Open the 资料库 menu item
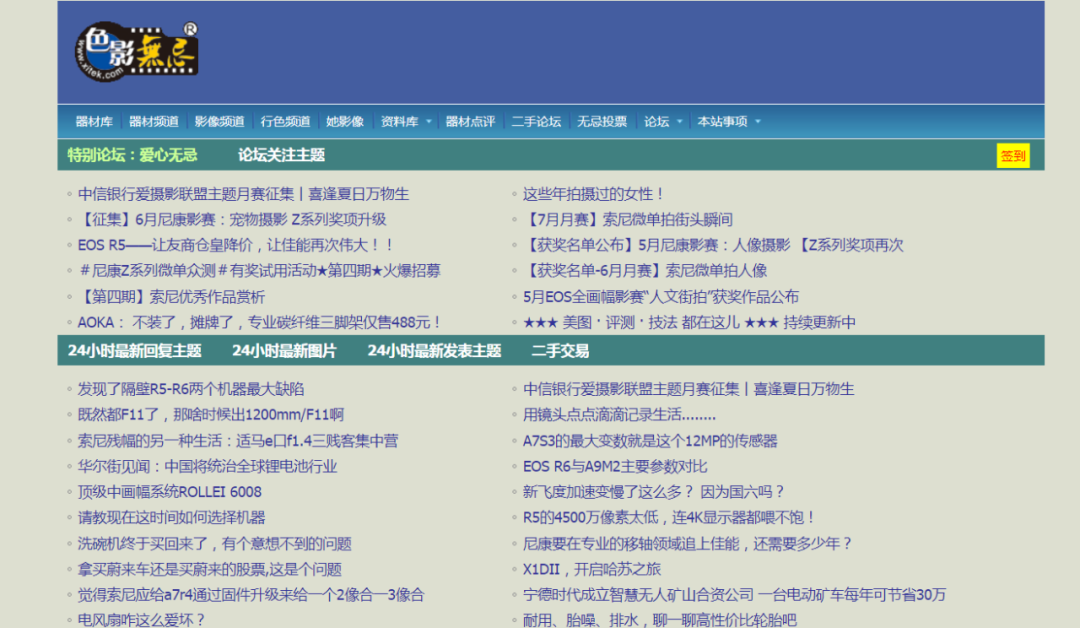1080x628 pixels. point(399,122)
